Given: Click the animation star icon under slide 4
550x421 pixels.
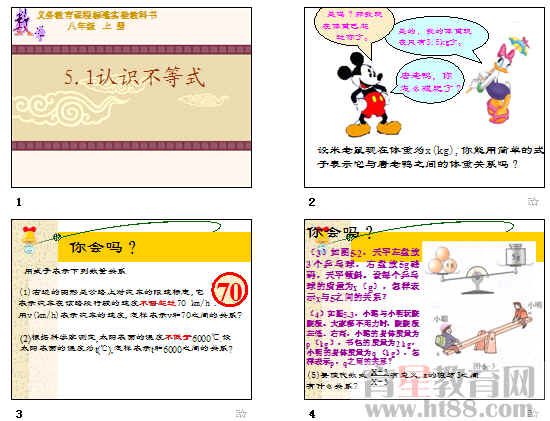Looking at the screenshot, I should click(x=534, y=413).
